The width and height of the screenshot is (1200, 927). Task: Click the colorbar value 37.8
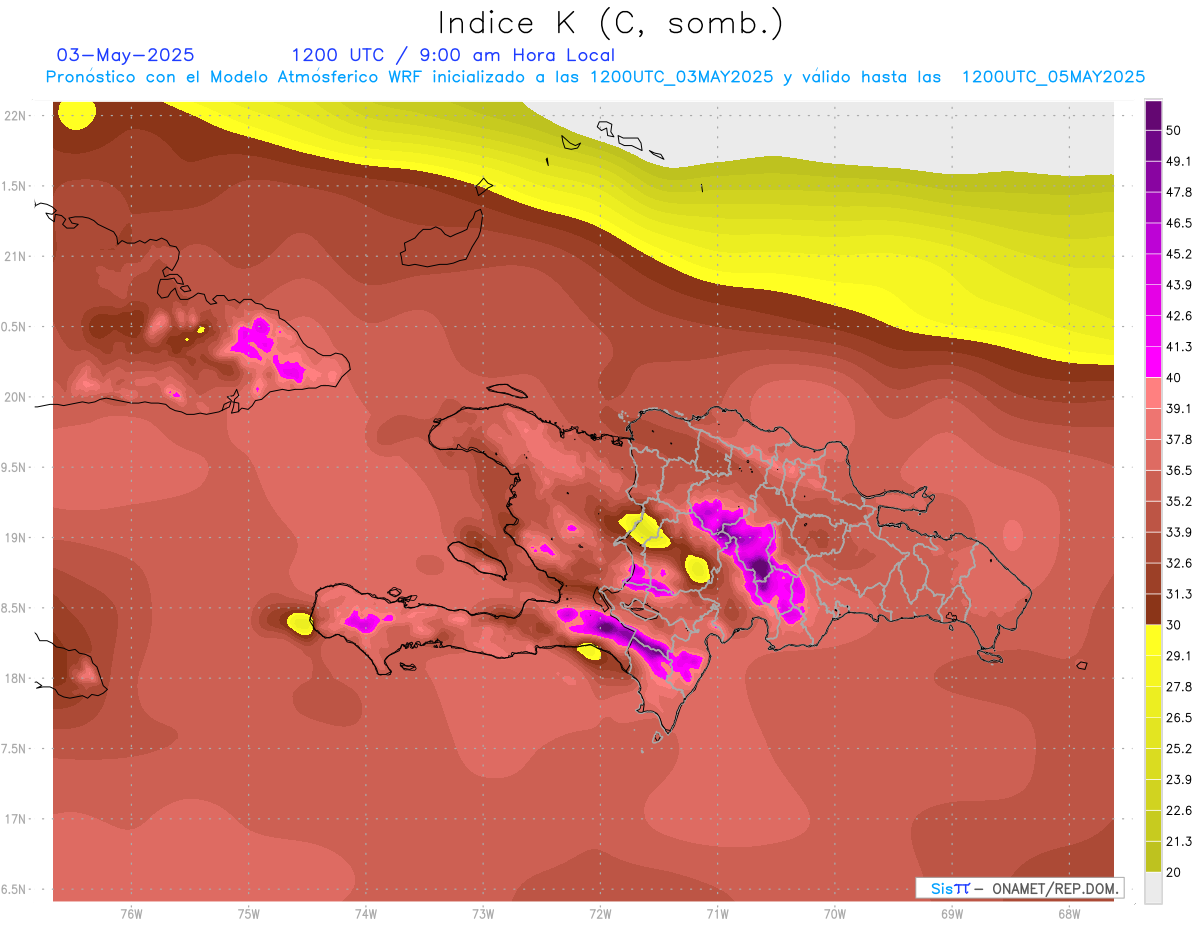click(x=1178, y=439)
